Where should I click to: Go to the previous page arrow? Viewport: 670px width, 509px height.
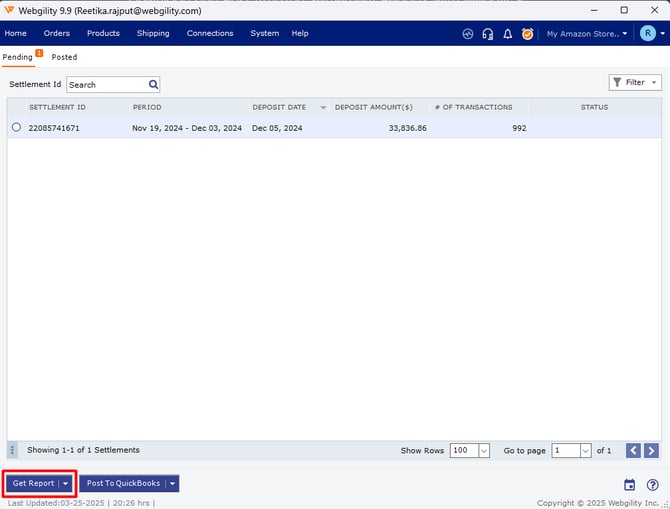click(634, 451)
